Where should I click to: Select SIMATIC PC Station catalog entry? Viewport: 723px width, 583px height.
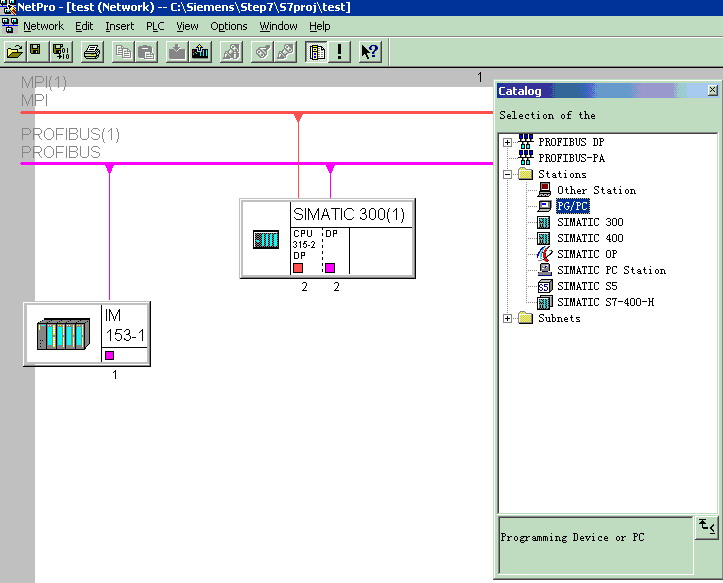tap(610, 270)
